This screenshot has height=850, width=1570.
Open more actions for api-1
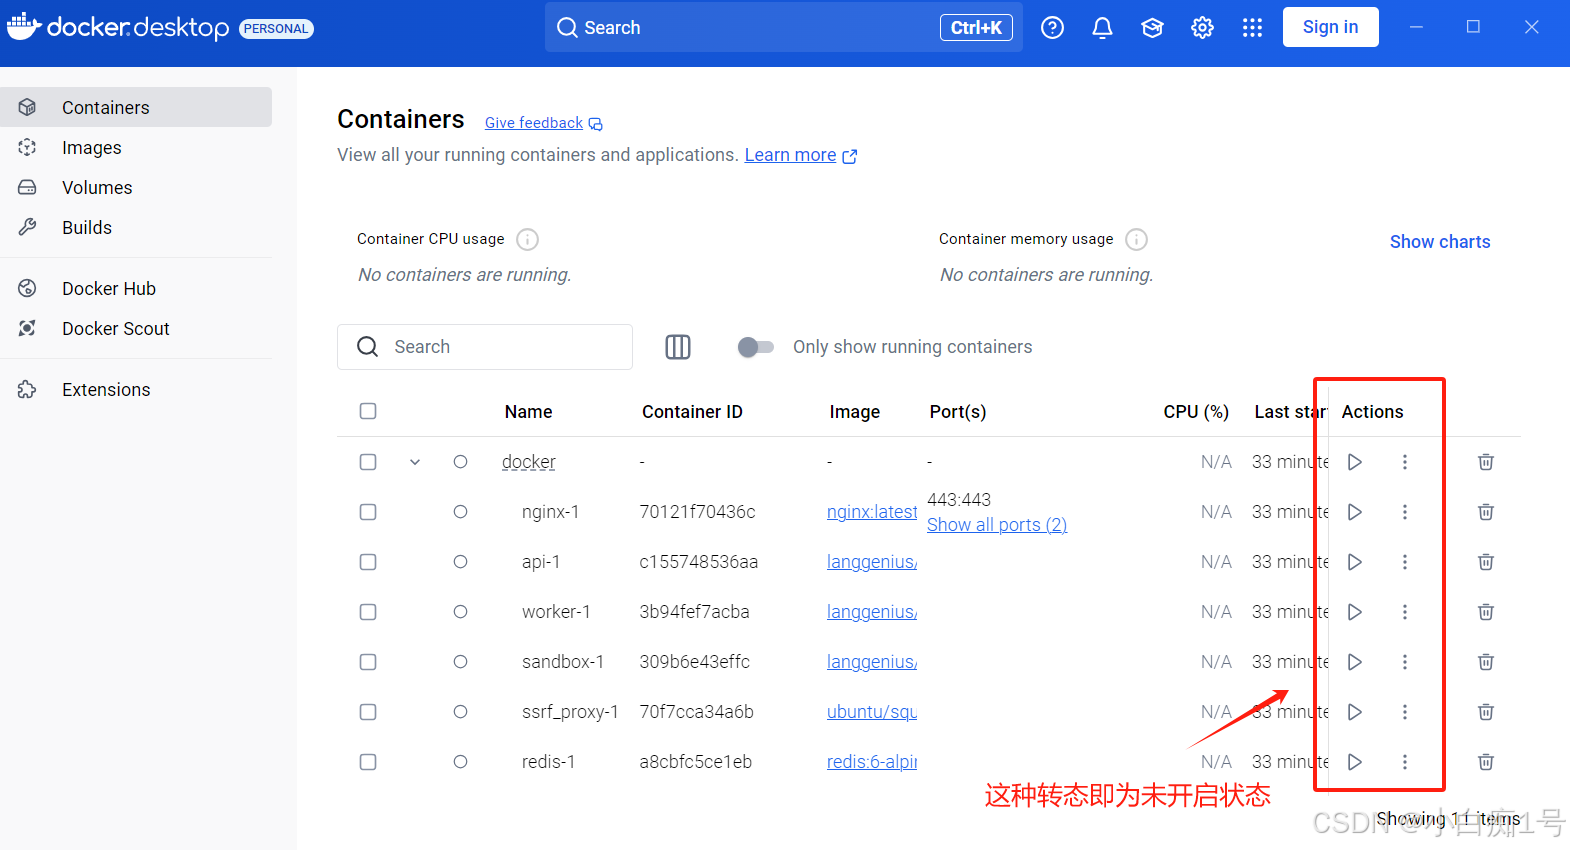click(x=1405, y=562)
